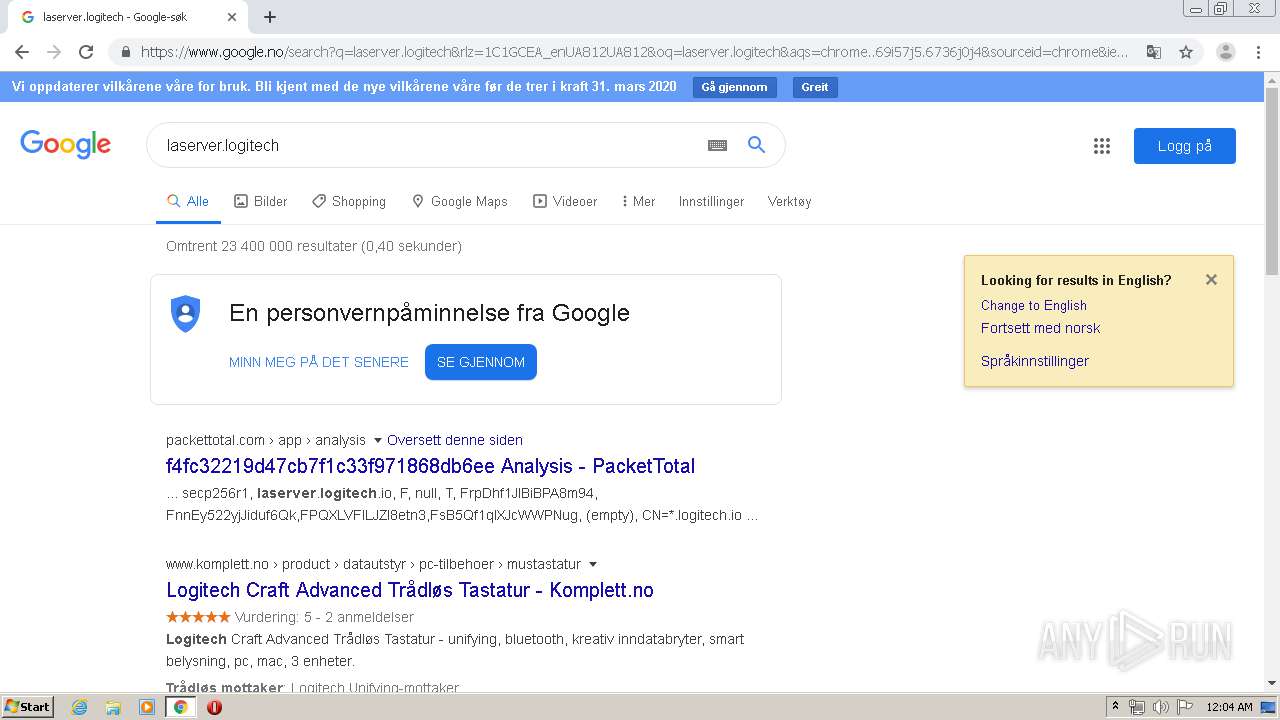Expand packettotal.com result options arrow
This screenshot has height=720, width=1280.
pos(377,440)
